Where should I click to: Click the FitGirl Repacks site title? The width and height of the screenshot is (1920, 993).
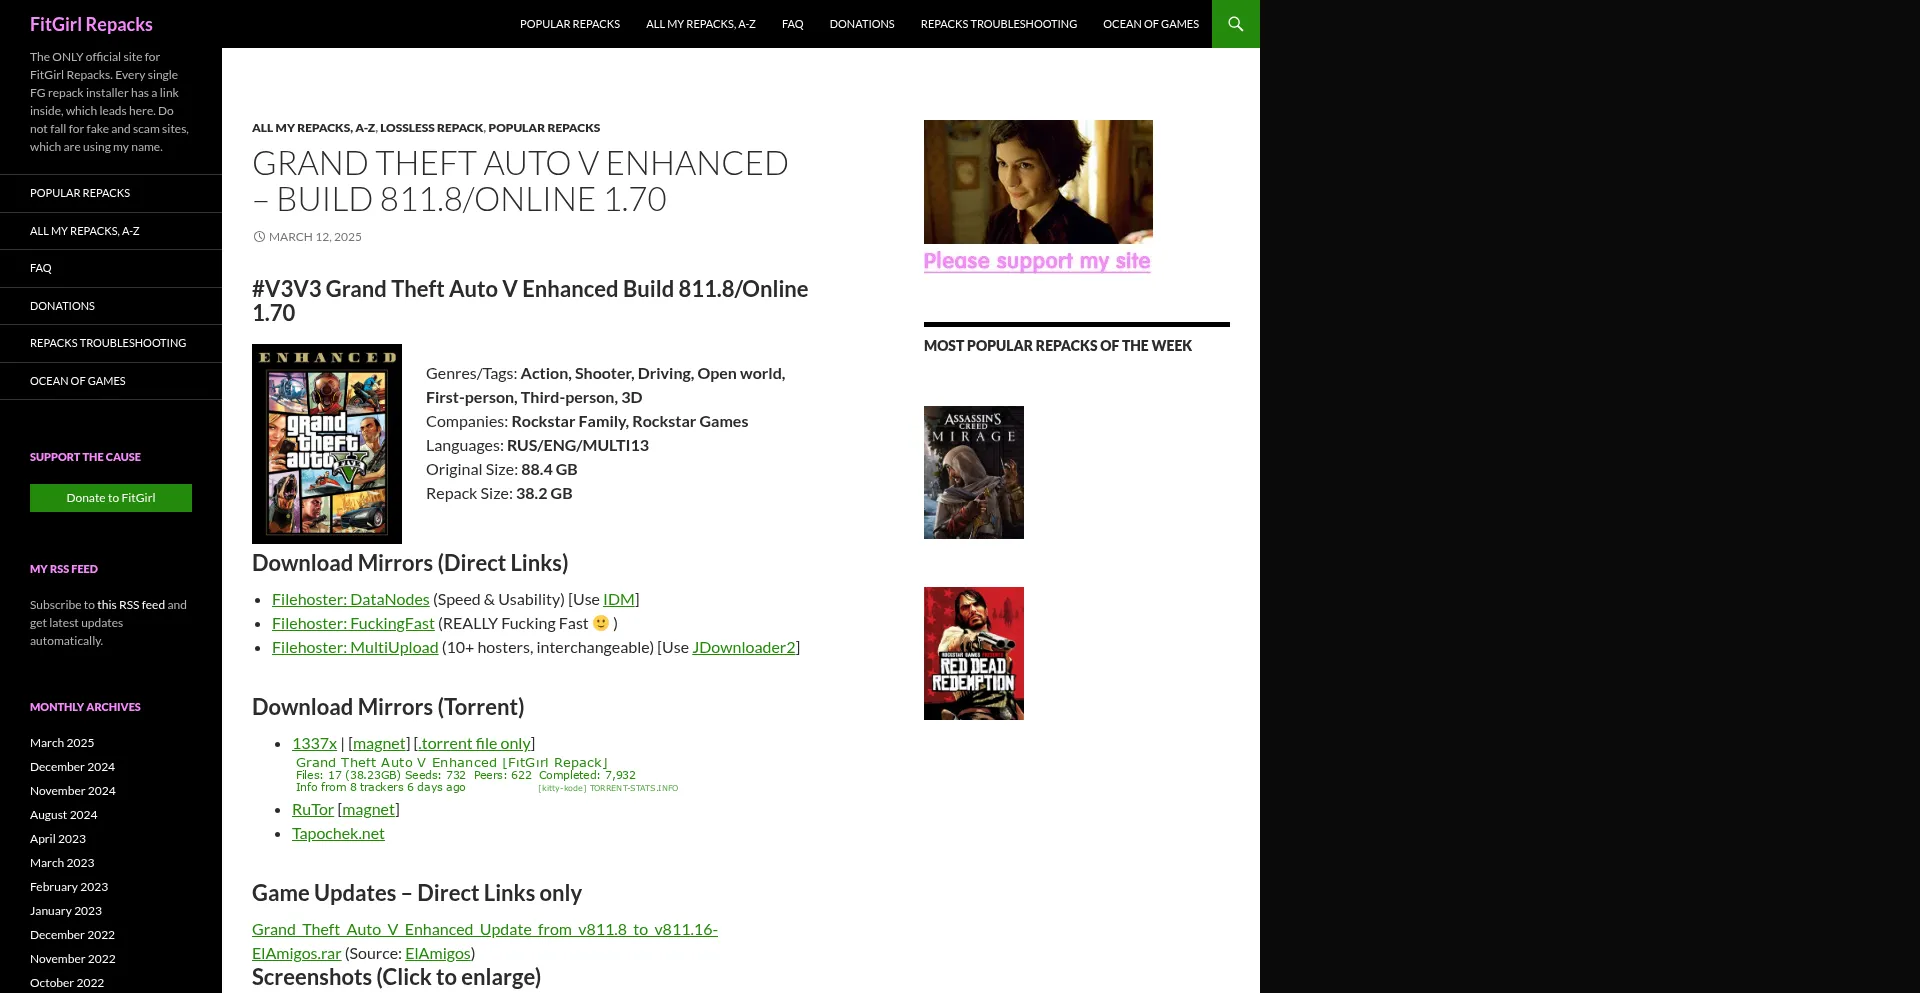[x=91, y=24]
